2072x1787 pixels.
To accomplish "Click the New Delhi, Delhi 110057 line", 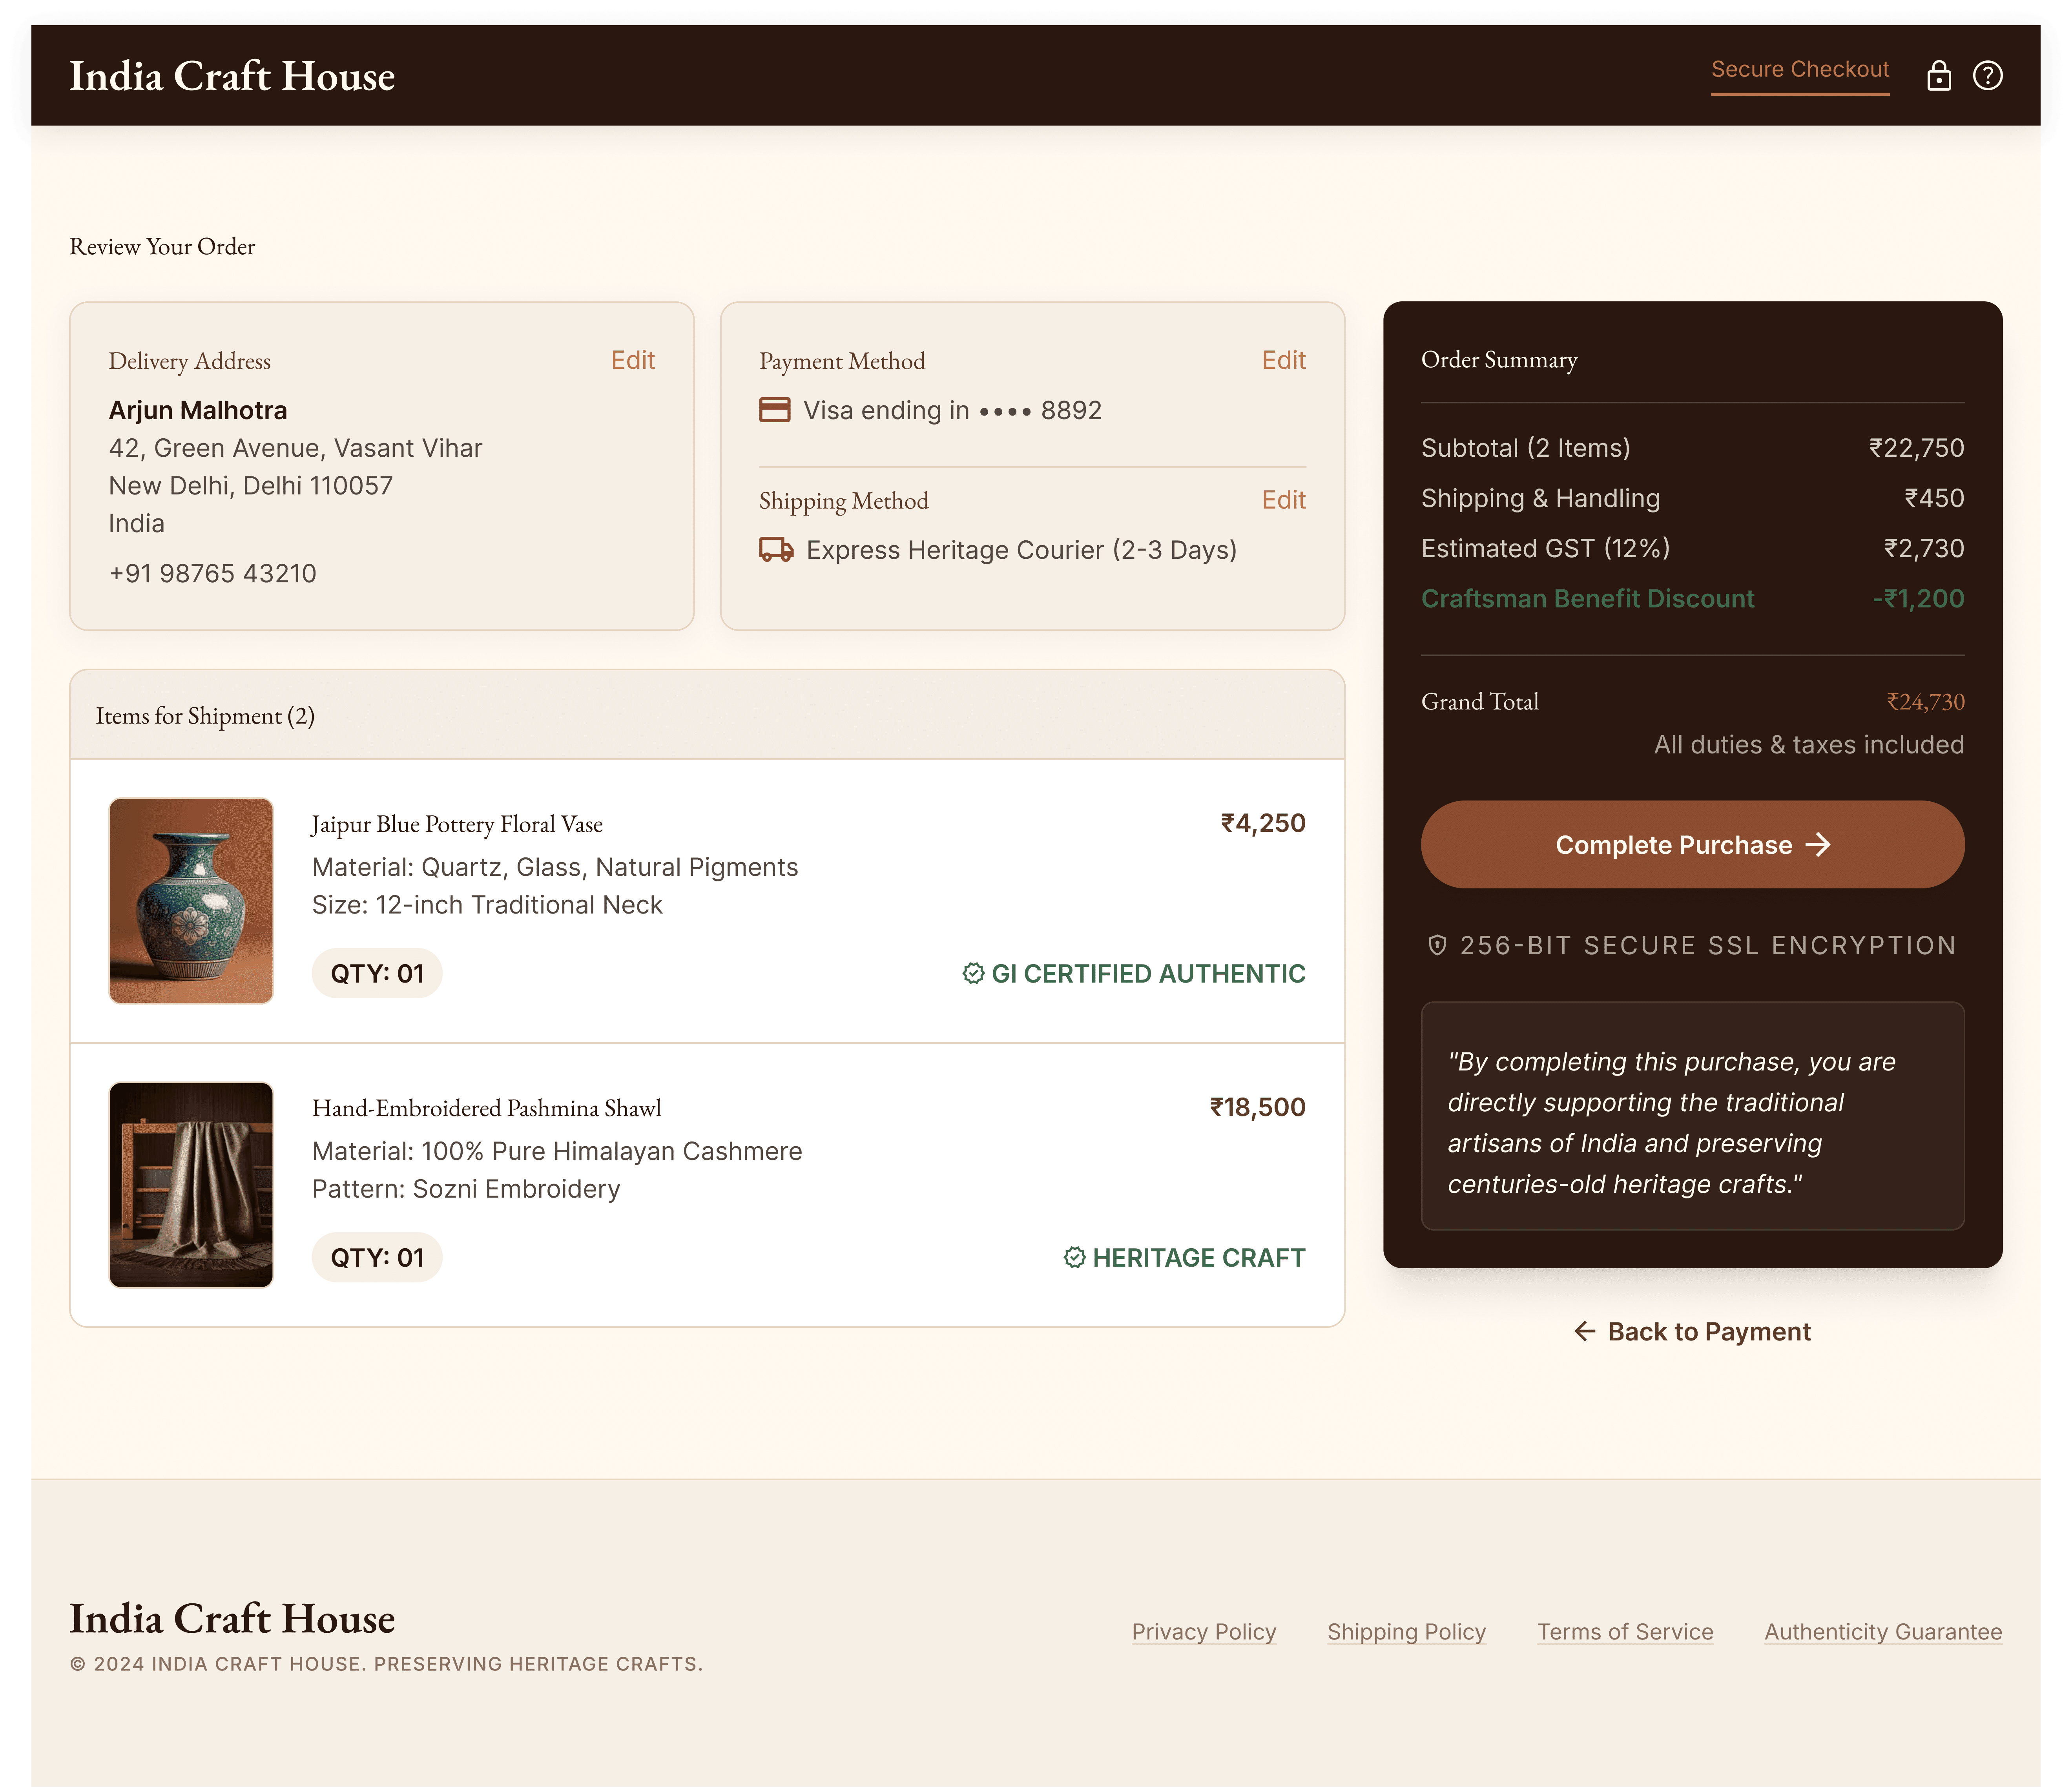I will pos(251,486).
